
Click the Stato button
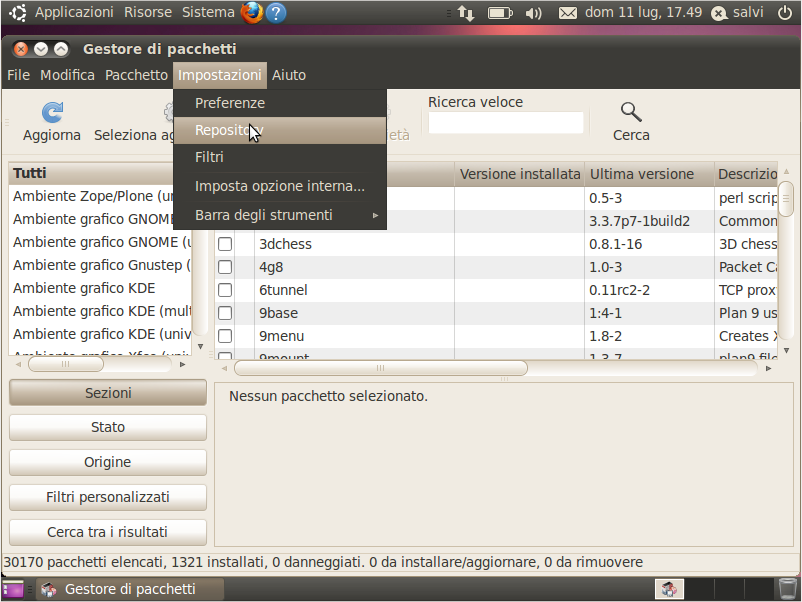click(x=108, y=427)
